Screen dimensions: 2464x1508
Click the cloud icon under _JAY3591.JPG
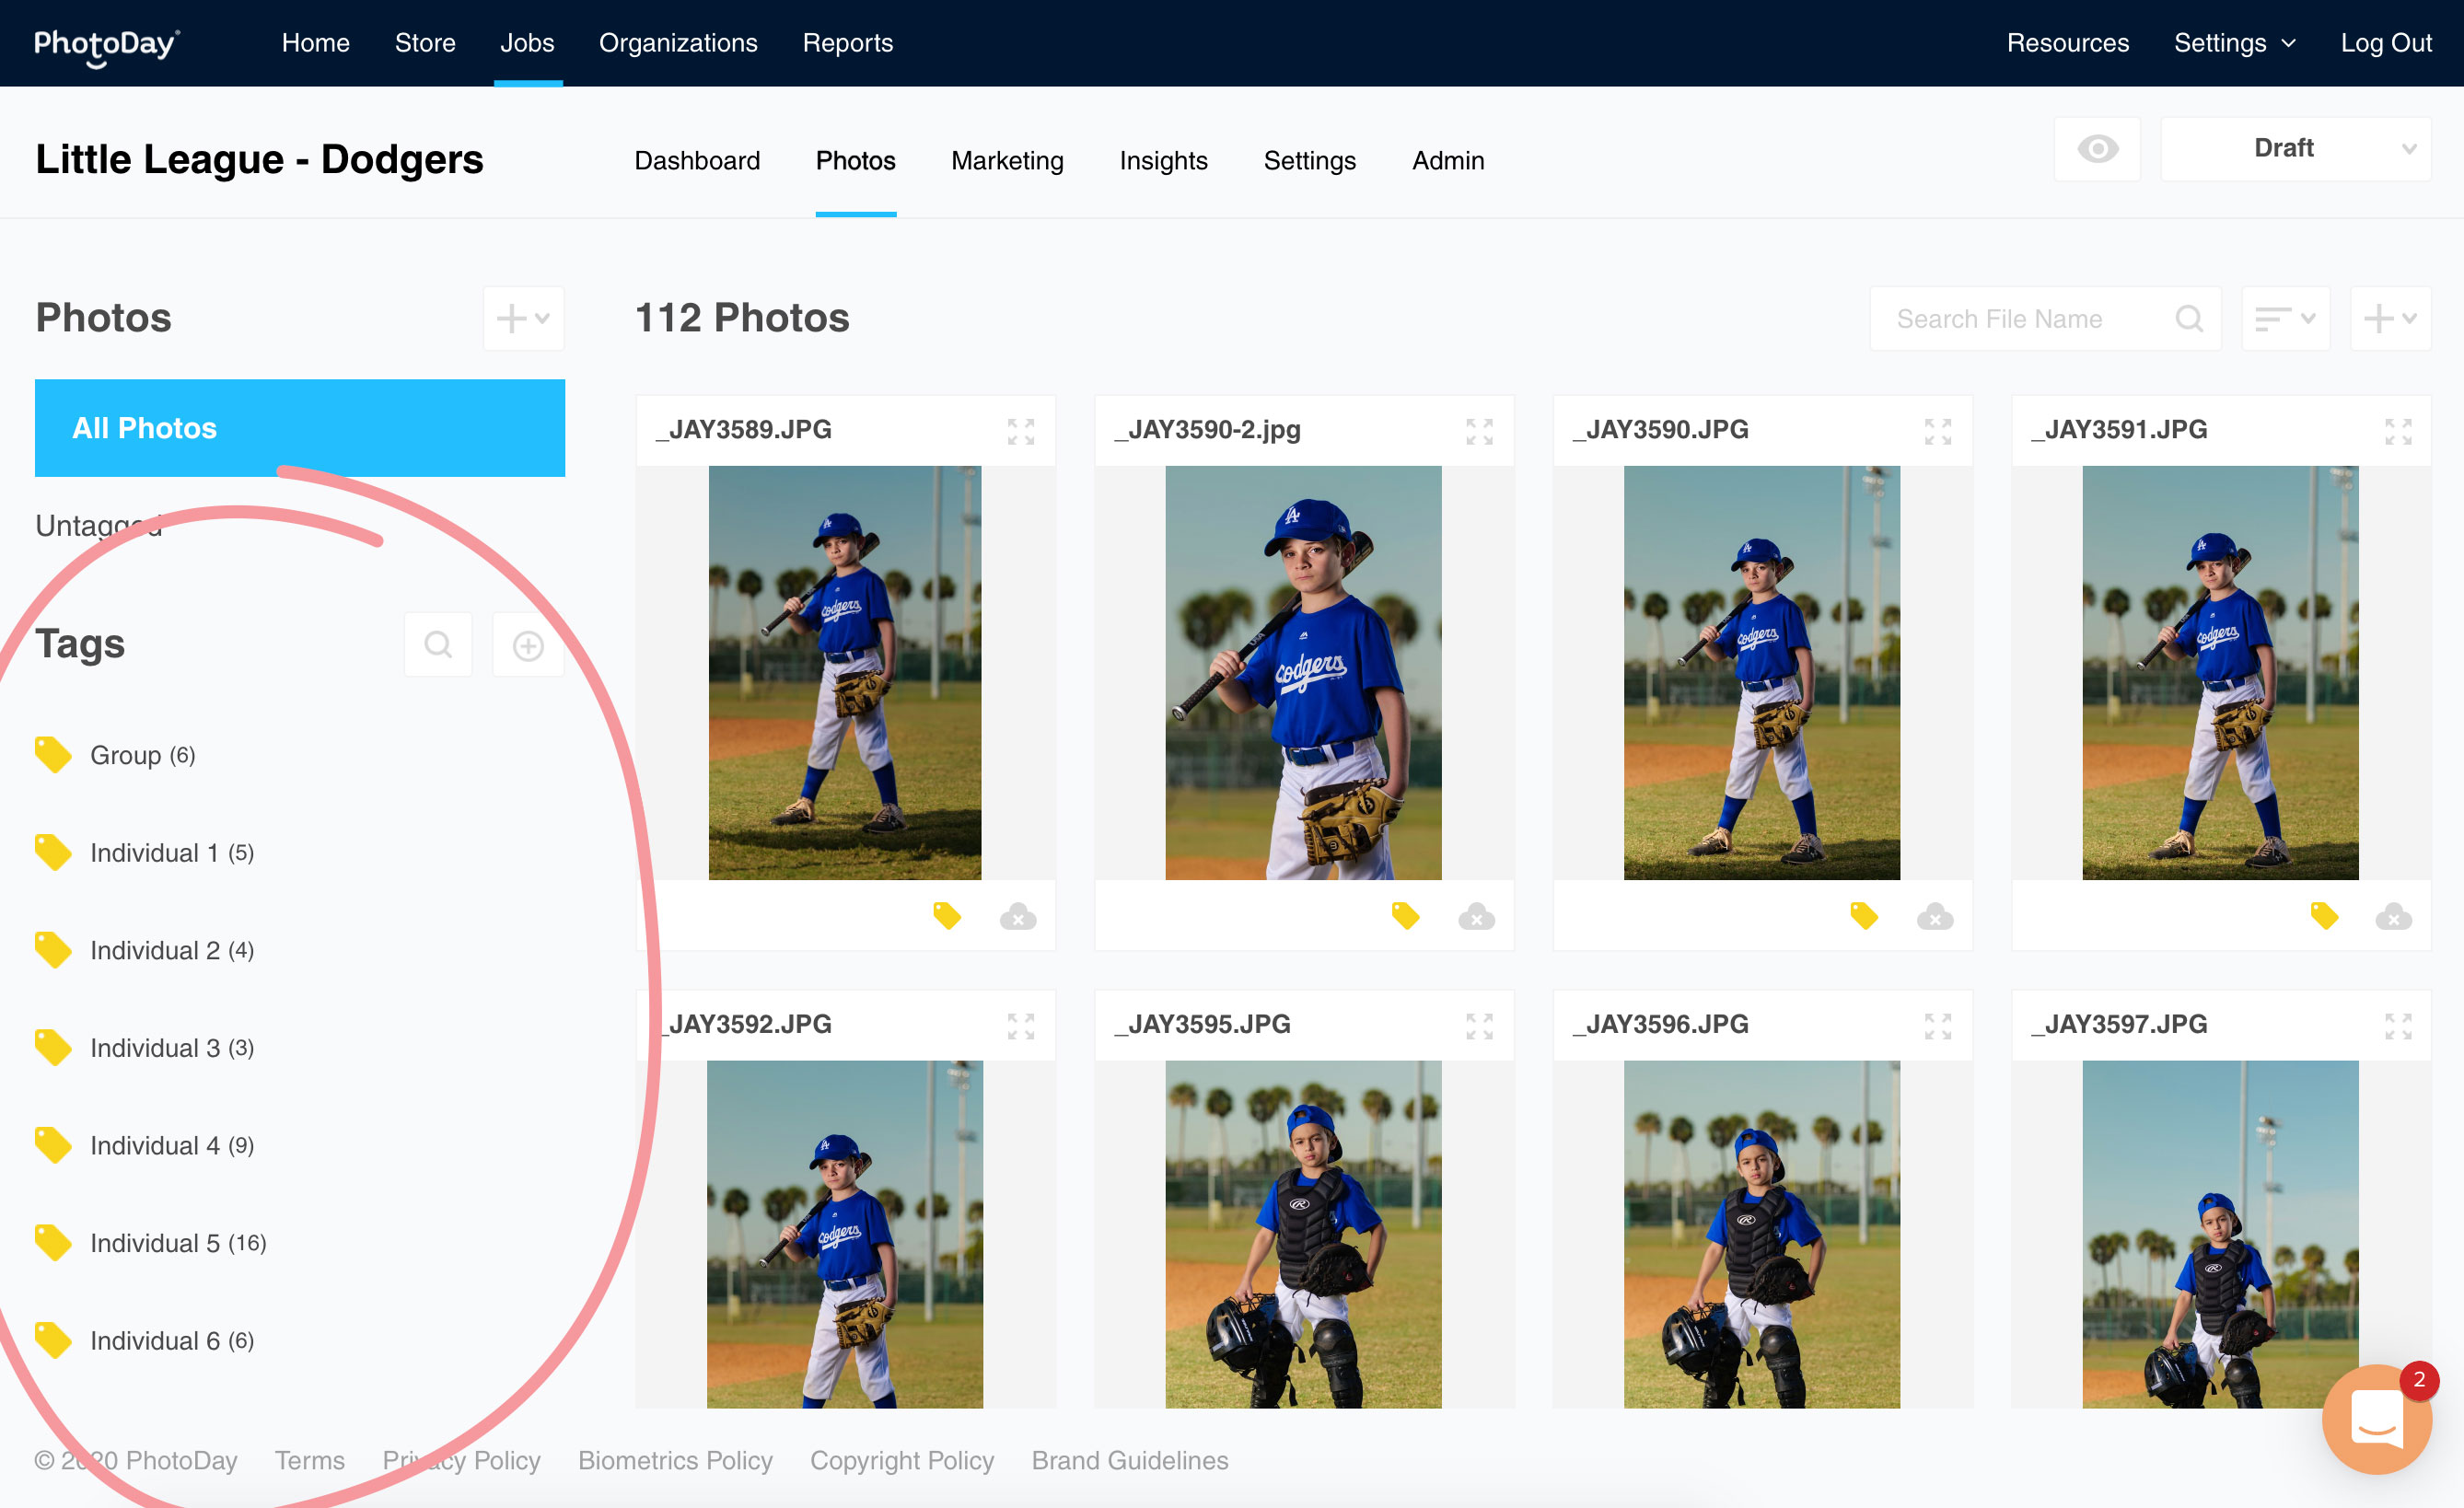pyautogui.click(x=2393, y=916)
